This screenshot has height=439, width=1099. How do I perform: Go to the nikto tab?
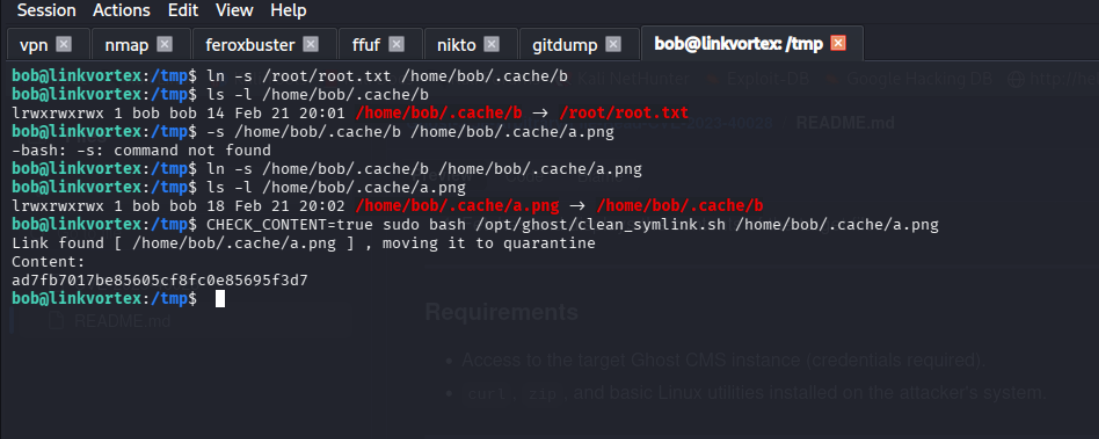456,45
